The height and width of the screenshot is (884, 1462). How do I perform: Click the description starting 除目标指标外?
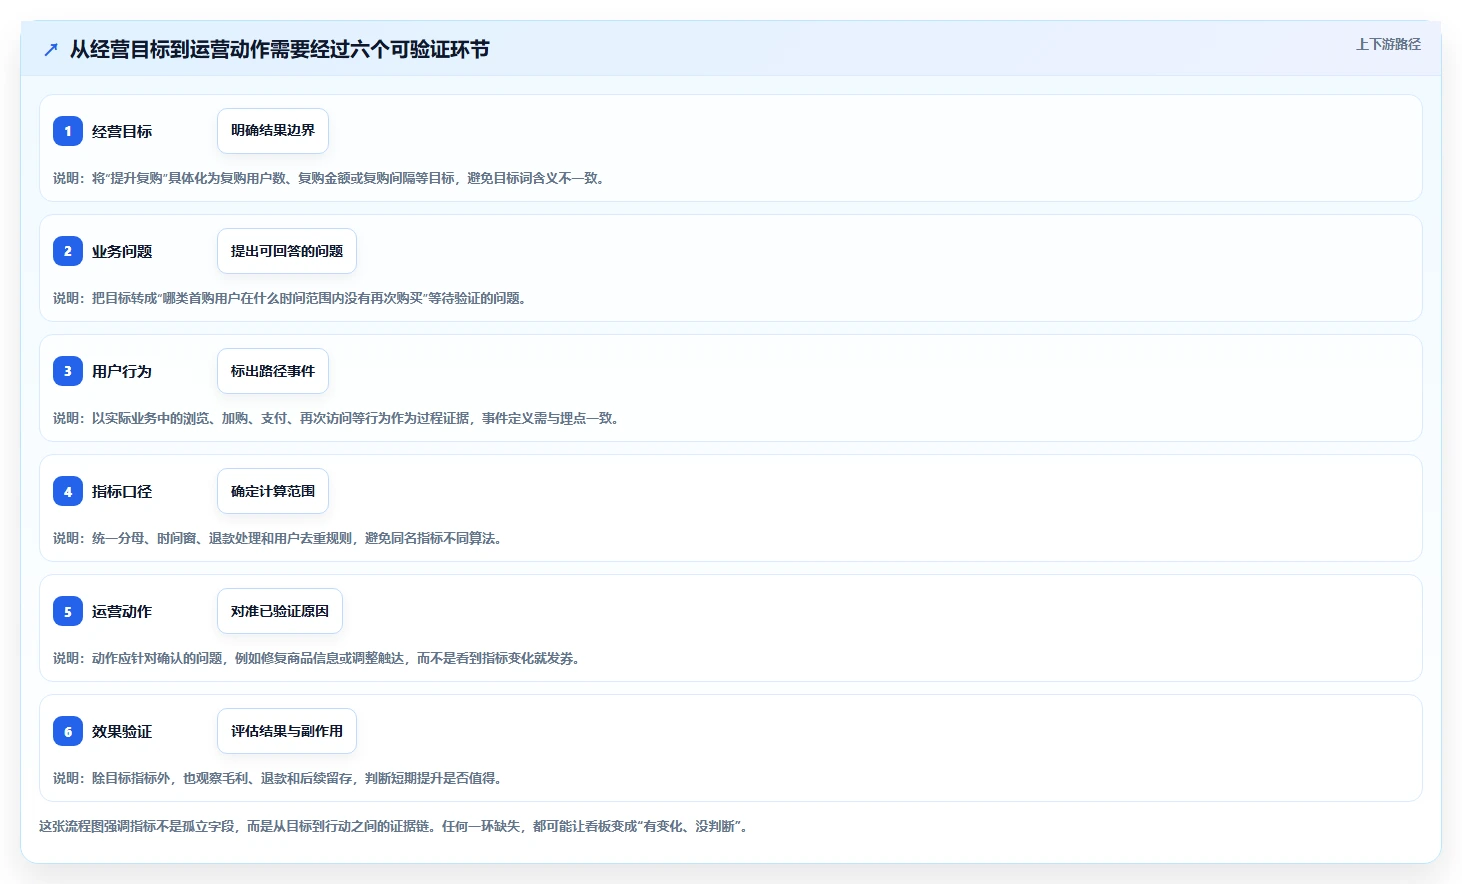pyautogui.click(x=278, y=778)
